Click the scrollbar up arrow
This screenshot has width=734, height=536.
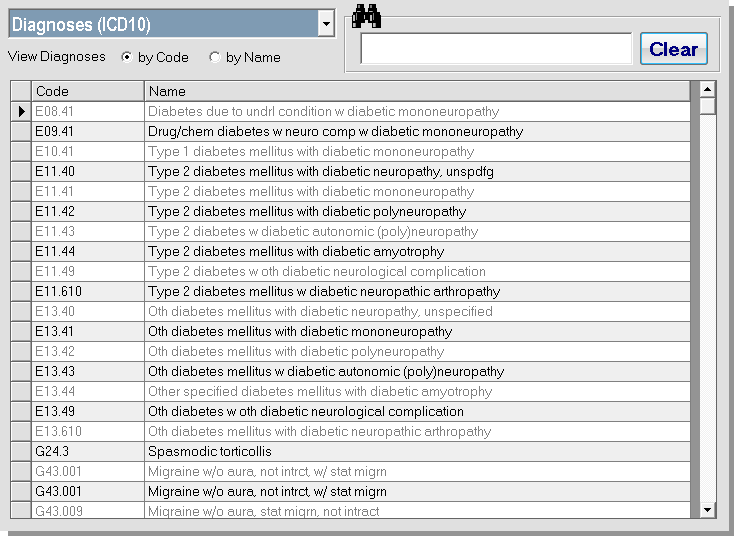pos(707,89)
